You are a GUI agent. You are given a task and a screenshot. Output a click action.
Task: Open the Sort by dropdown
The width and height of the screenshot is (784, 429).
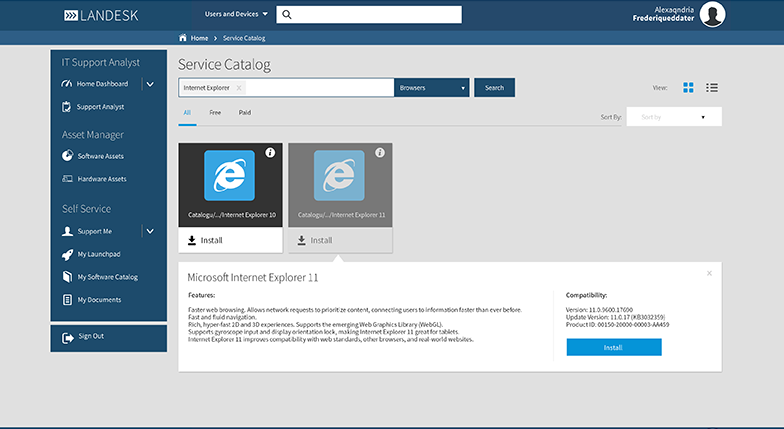[x=673, y=117]
